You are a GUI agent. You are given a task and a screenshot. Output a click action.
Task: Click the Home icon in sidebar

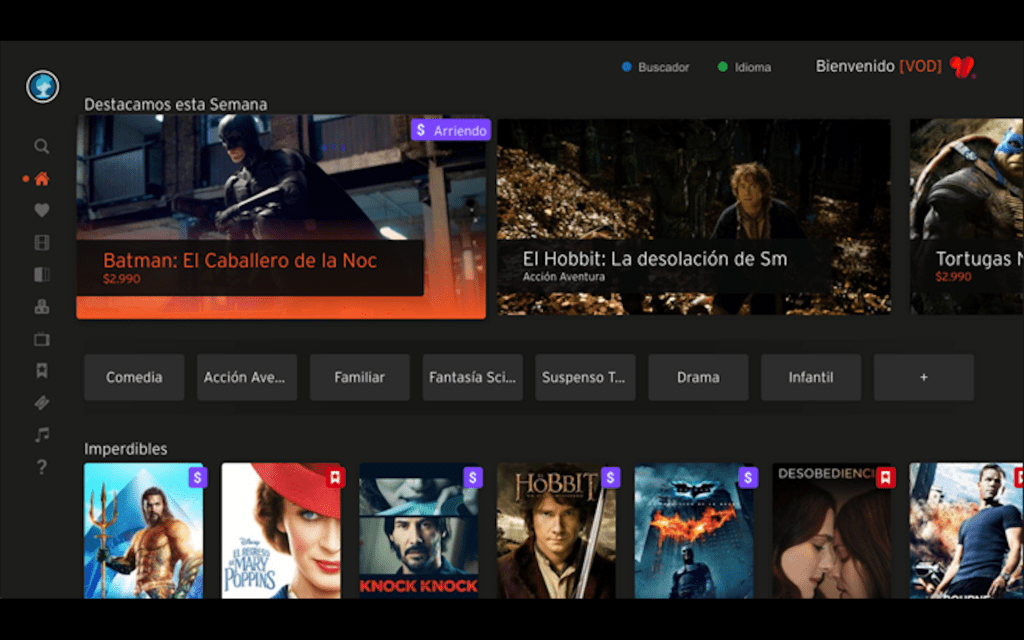[42, 180]
